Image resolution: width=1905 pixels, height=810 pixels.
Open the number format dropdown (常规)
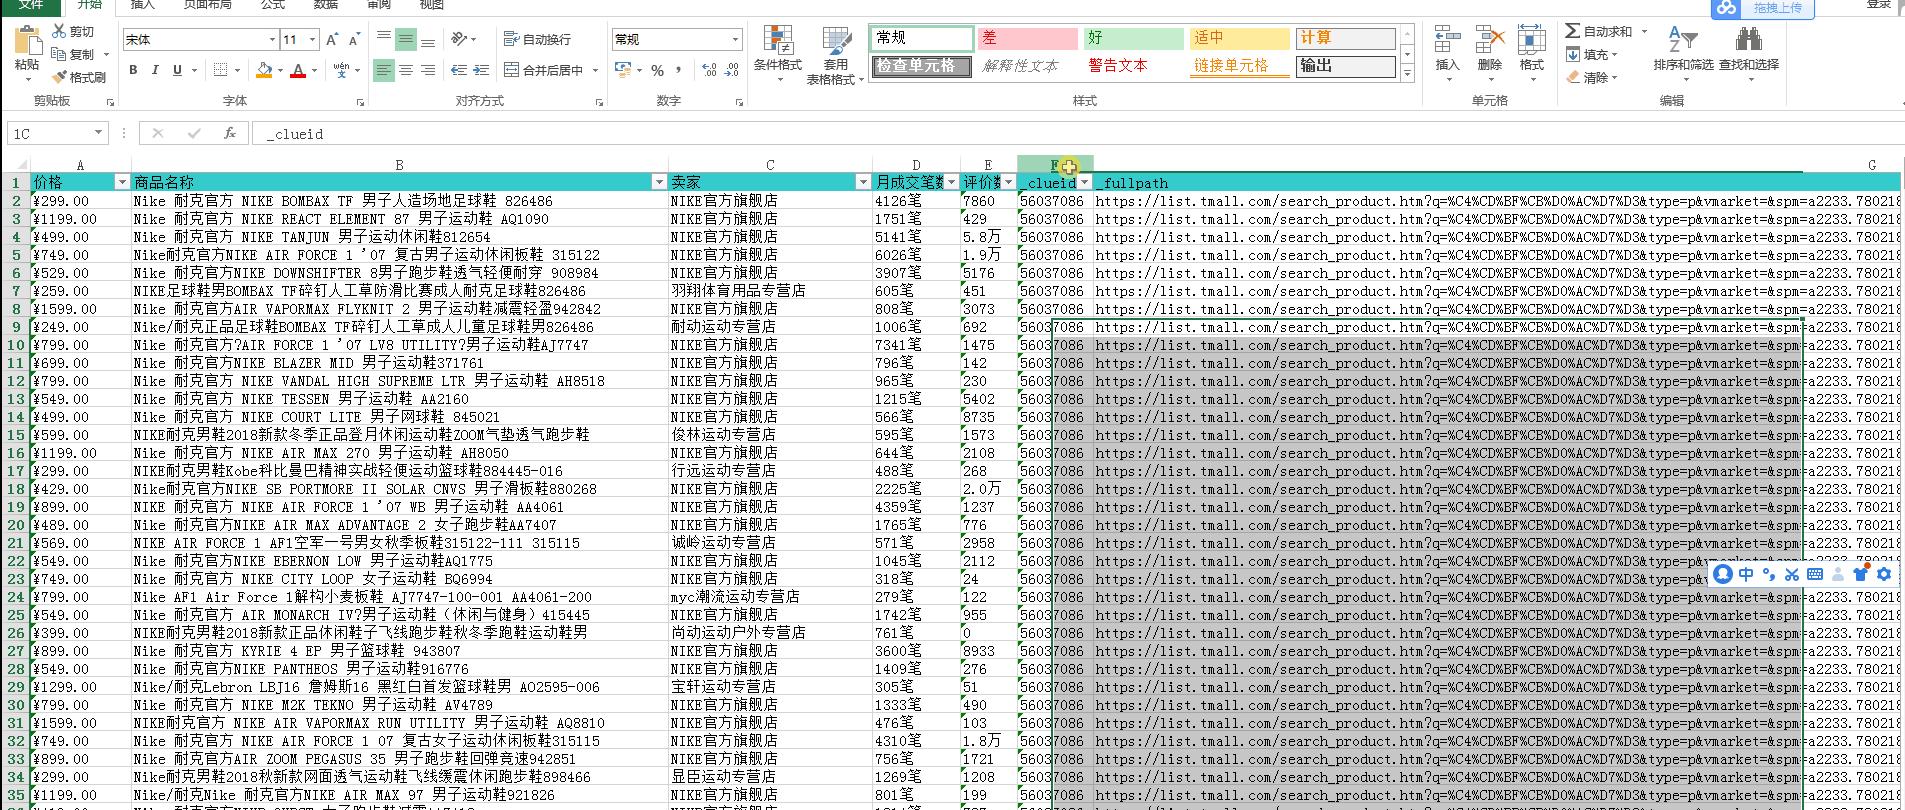(x=736, y=40)
